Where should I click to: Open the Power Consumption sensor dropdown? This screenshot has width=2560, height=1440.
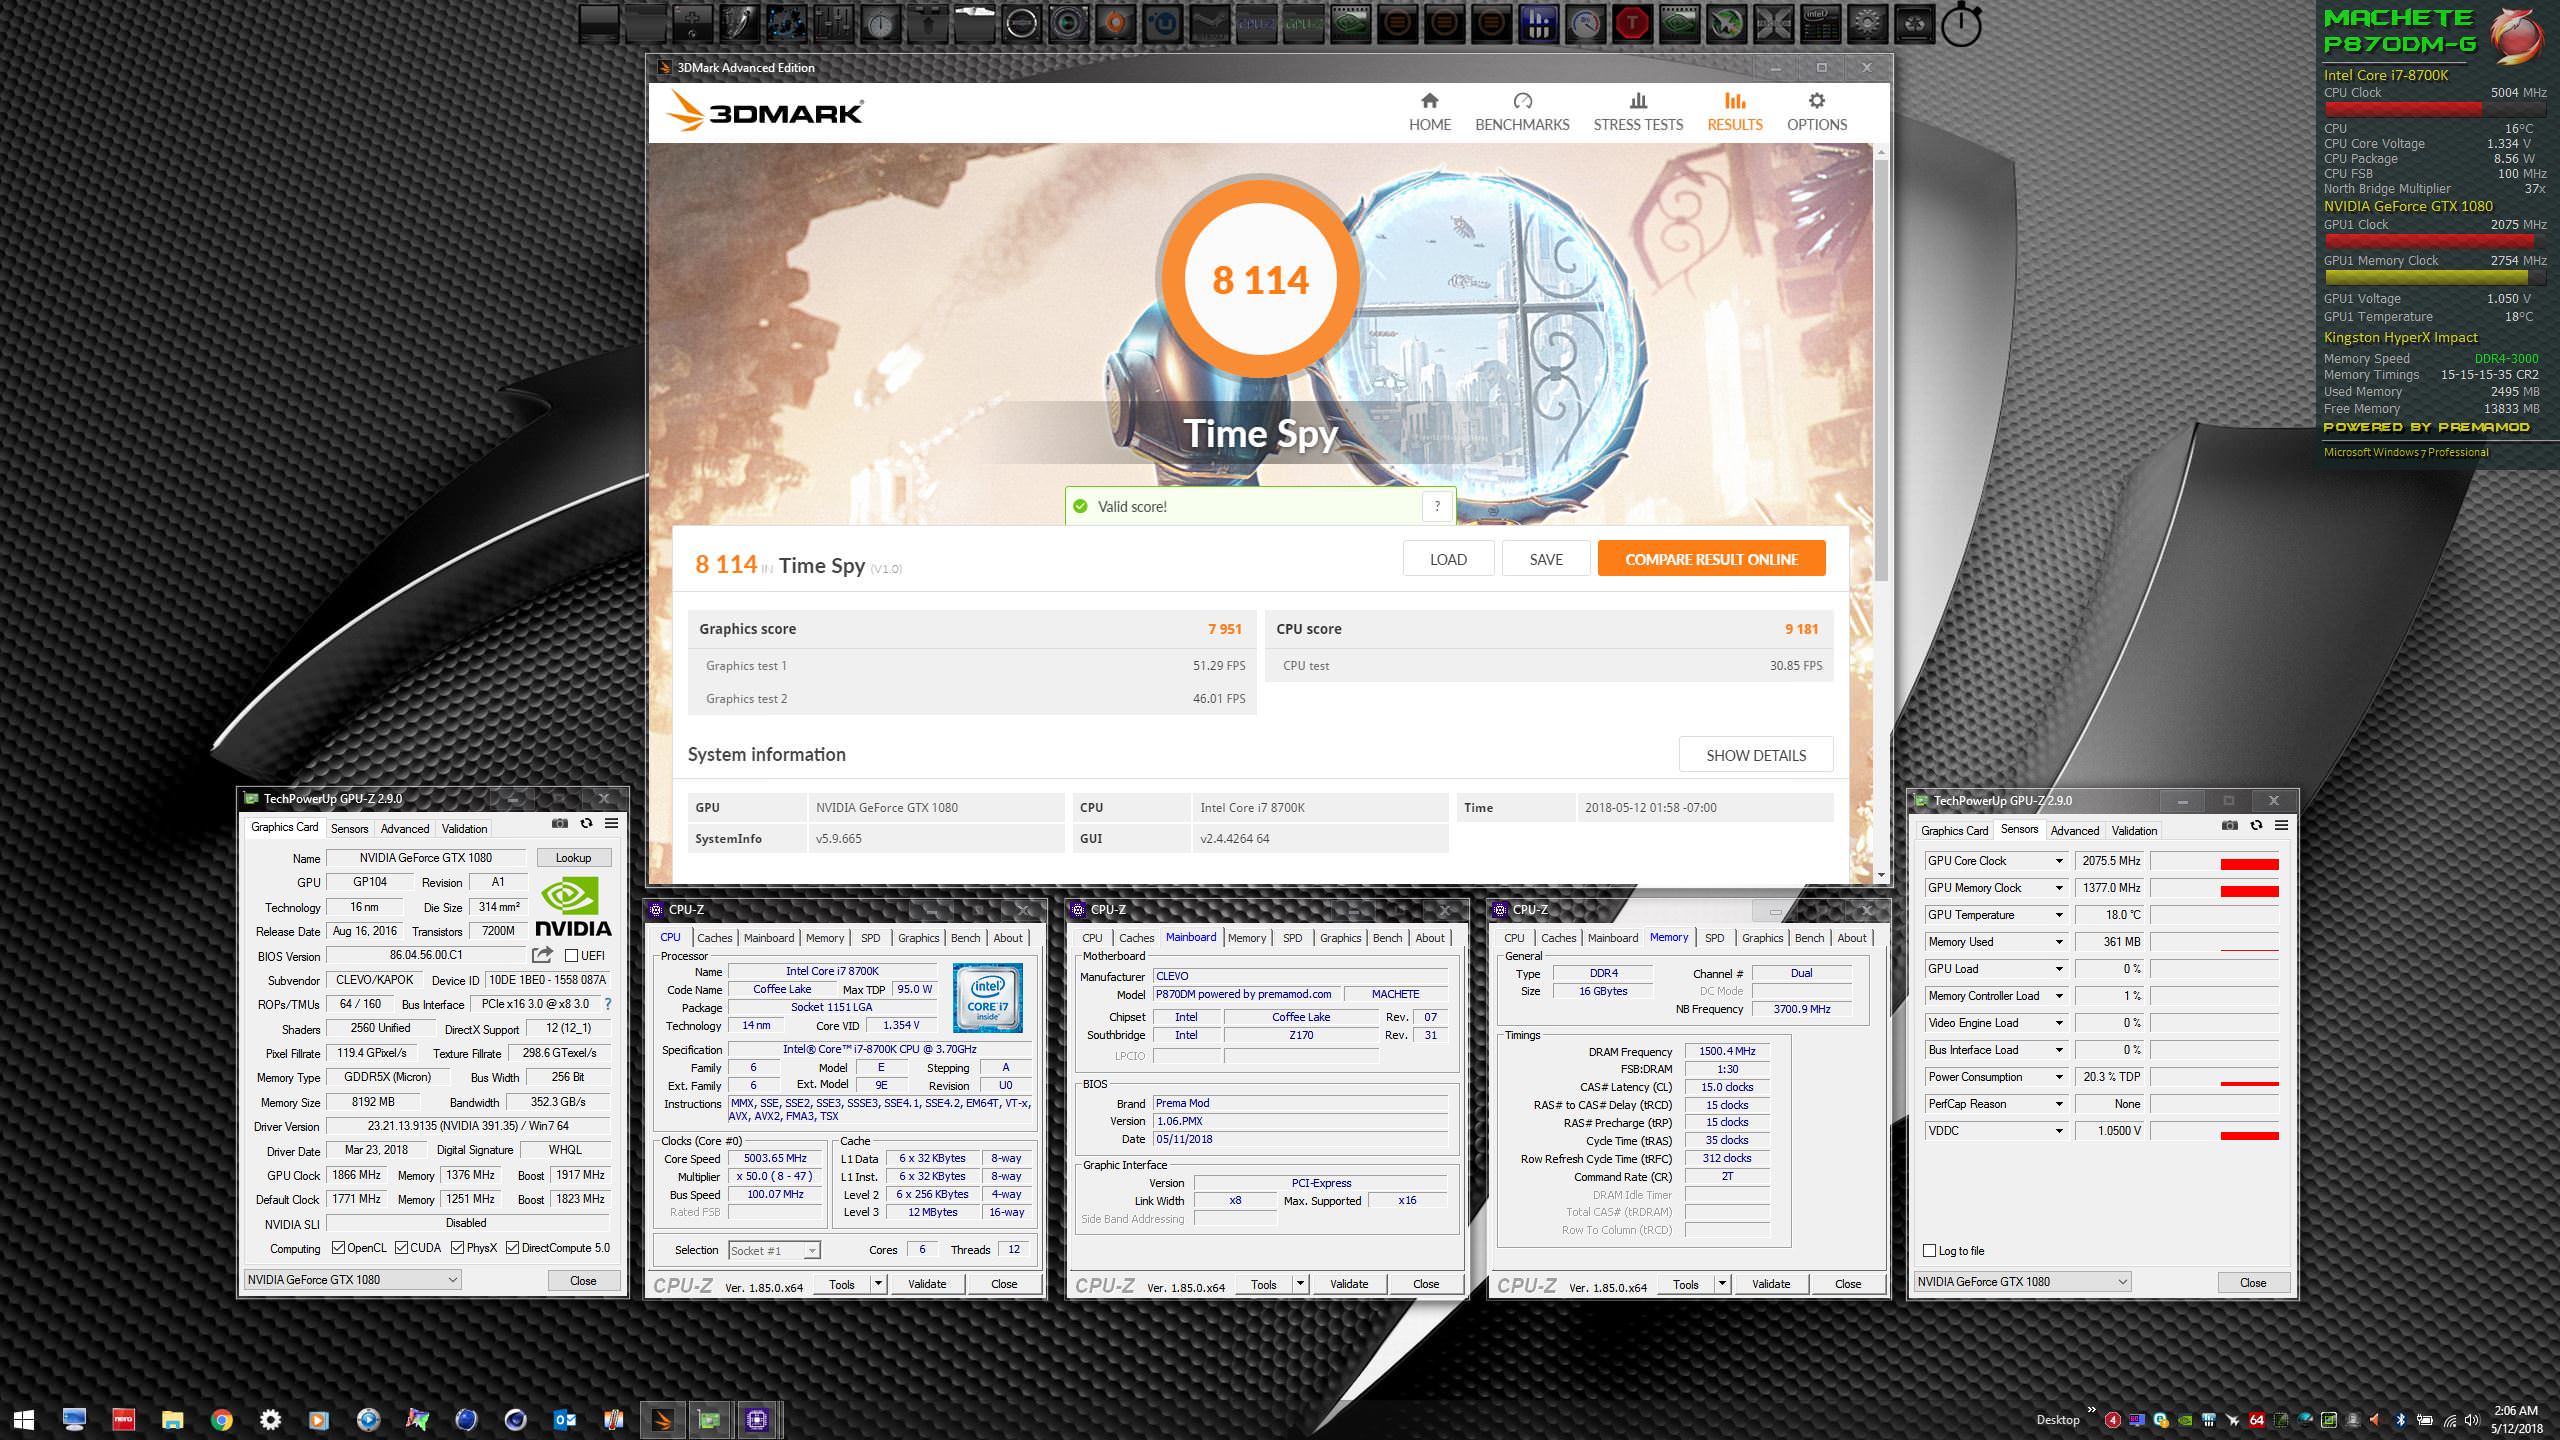pyautogui.click(x=2059, y=1077)
